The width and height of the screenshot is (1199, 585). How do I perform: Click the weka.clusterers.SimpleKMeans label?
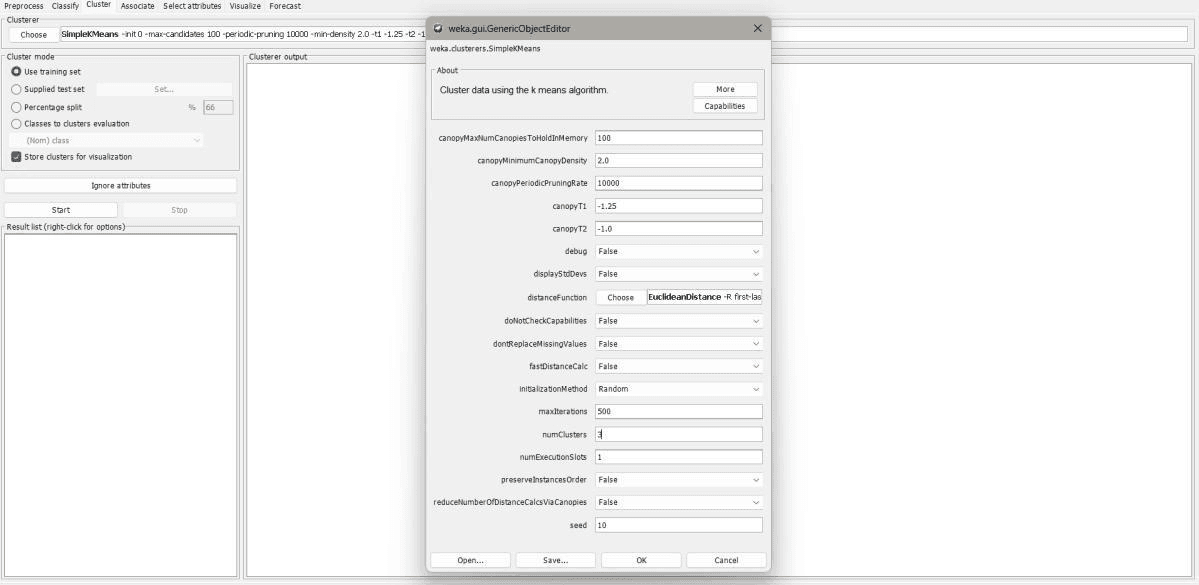coord(486,48)
